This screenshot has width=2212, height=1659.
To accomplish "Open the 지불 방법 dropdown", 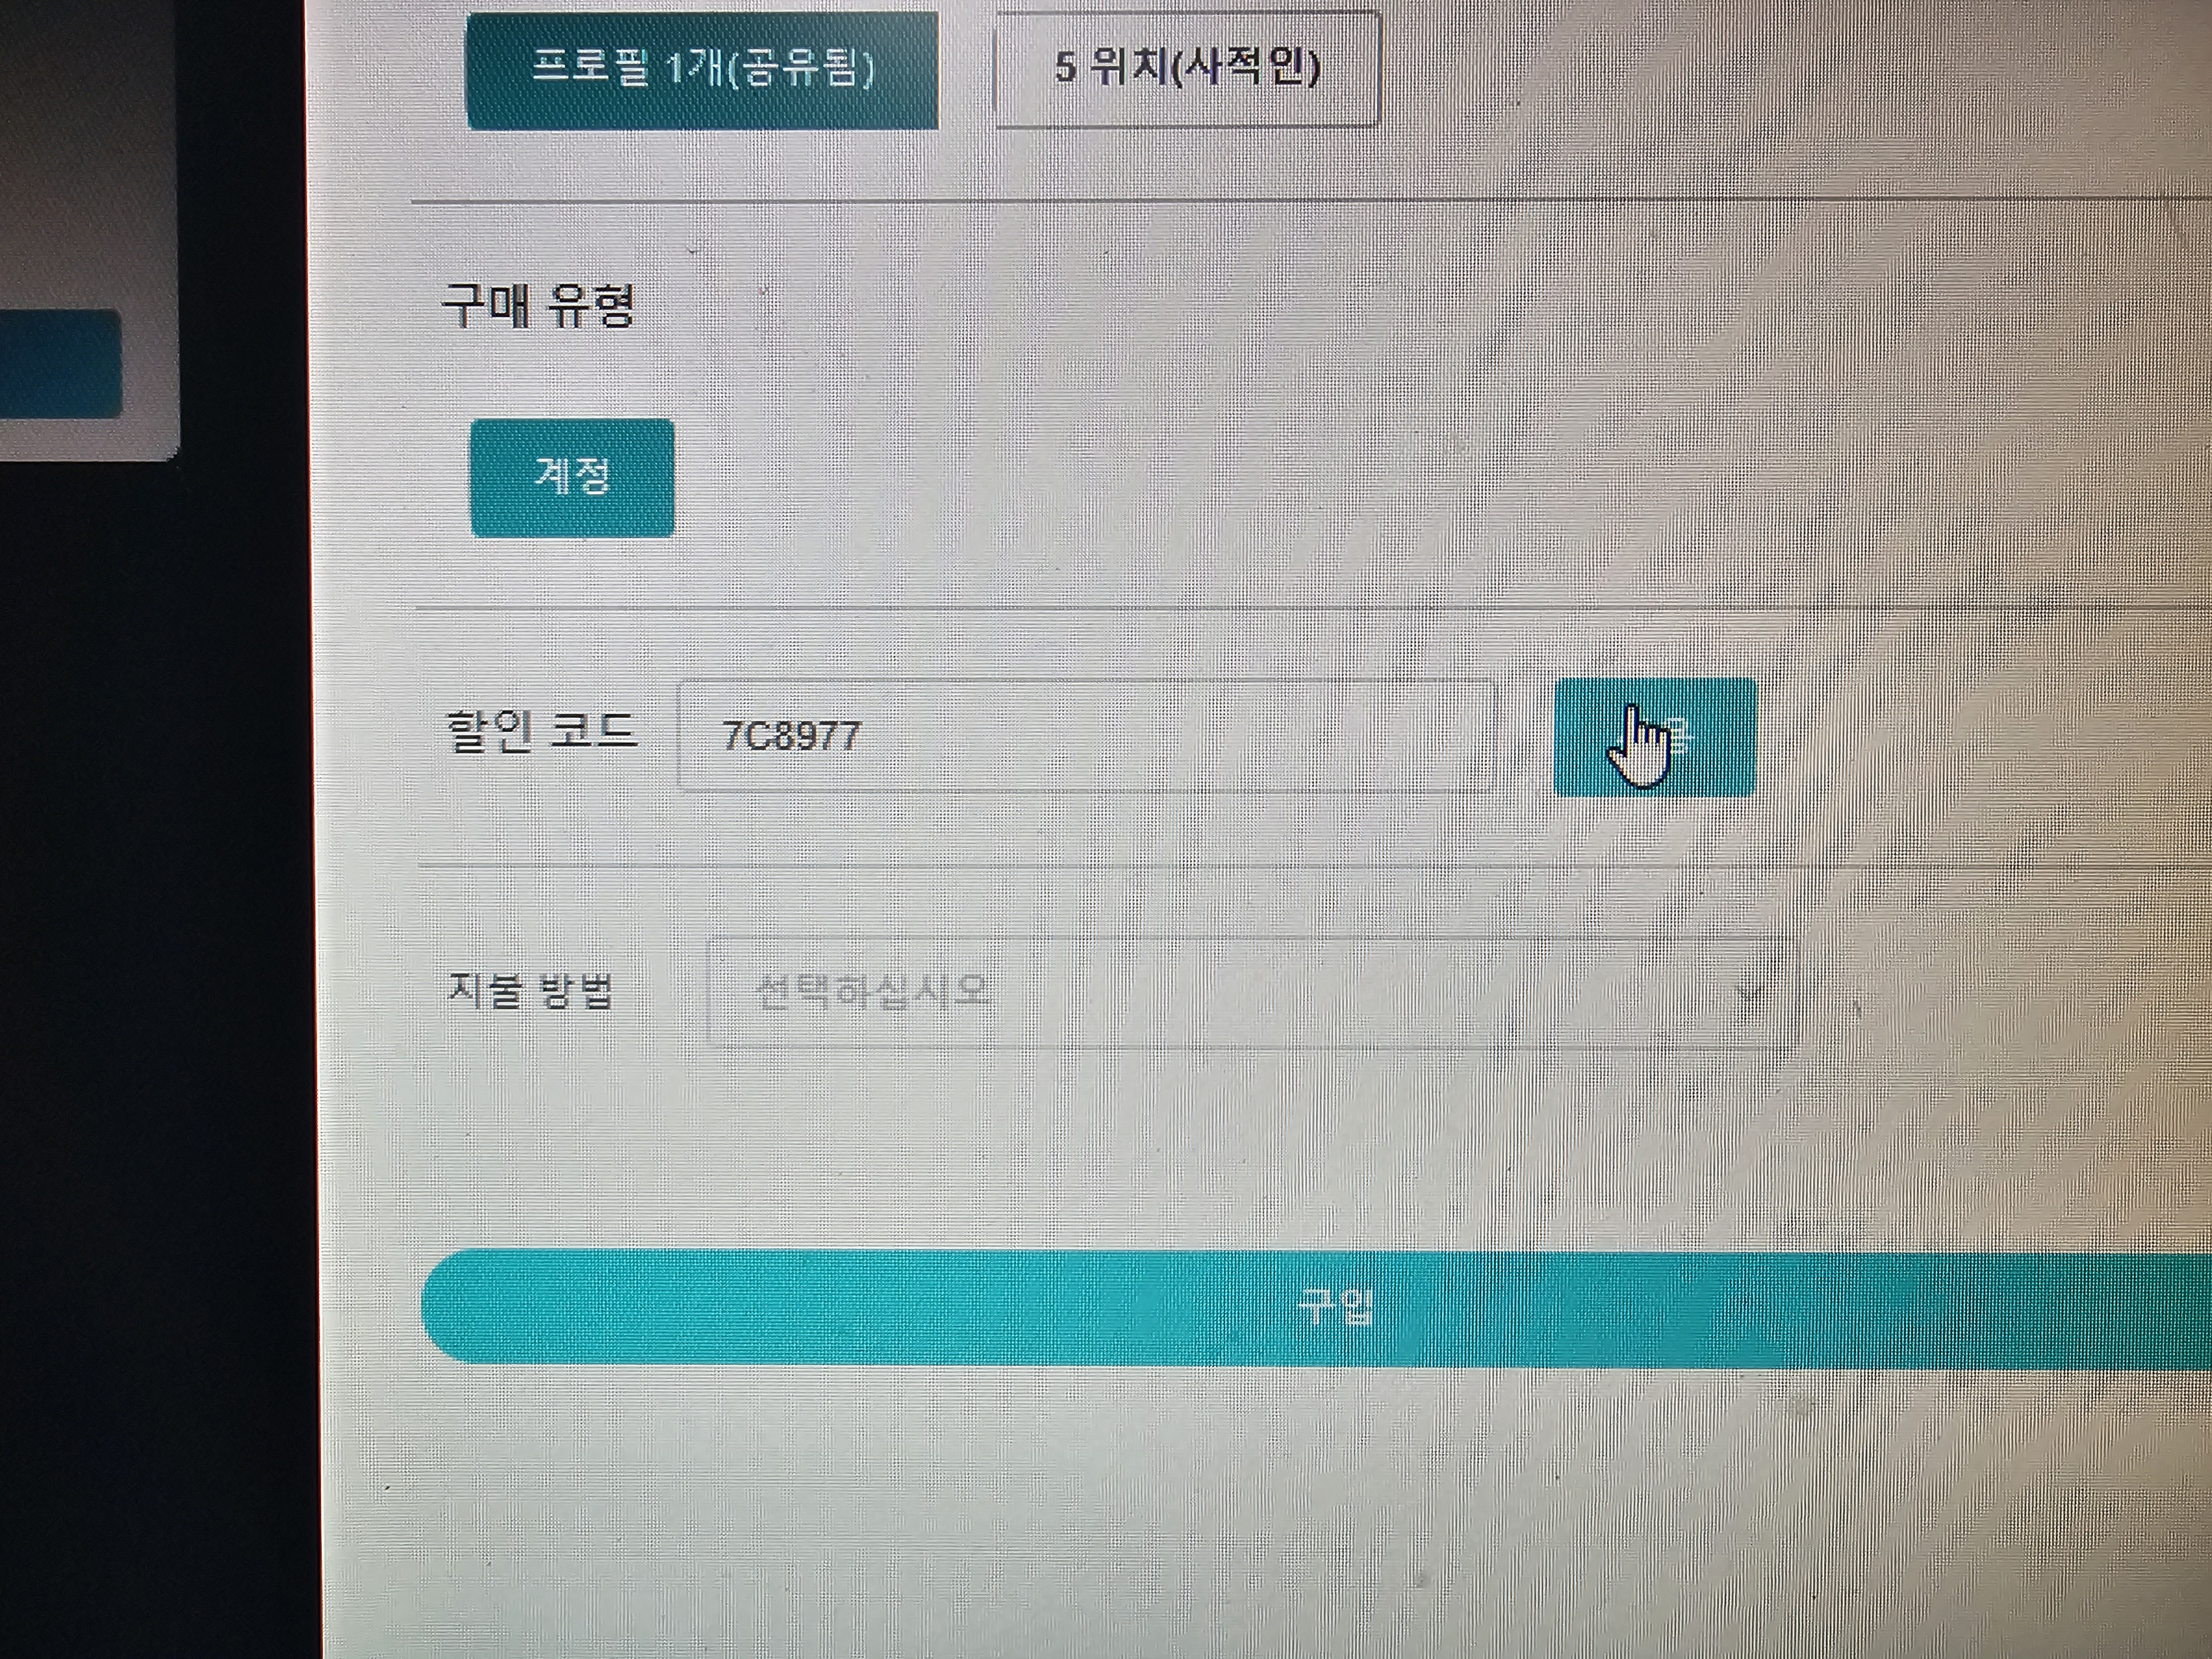I will pyautogui.click(x=1250, y=992).
